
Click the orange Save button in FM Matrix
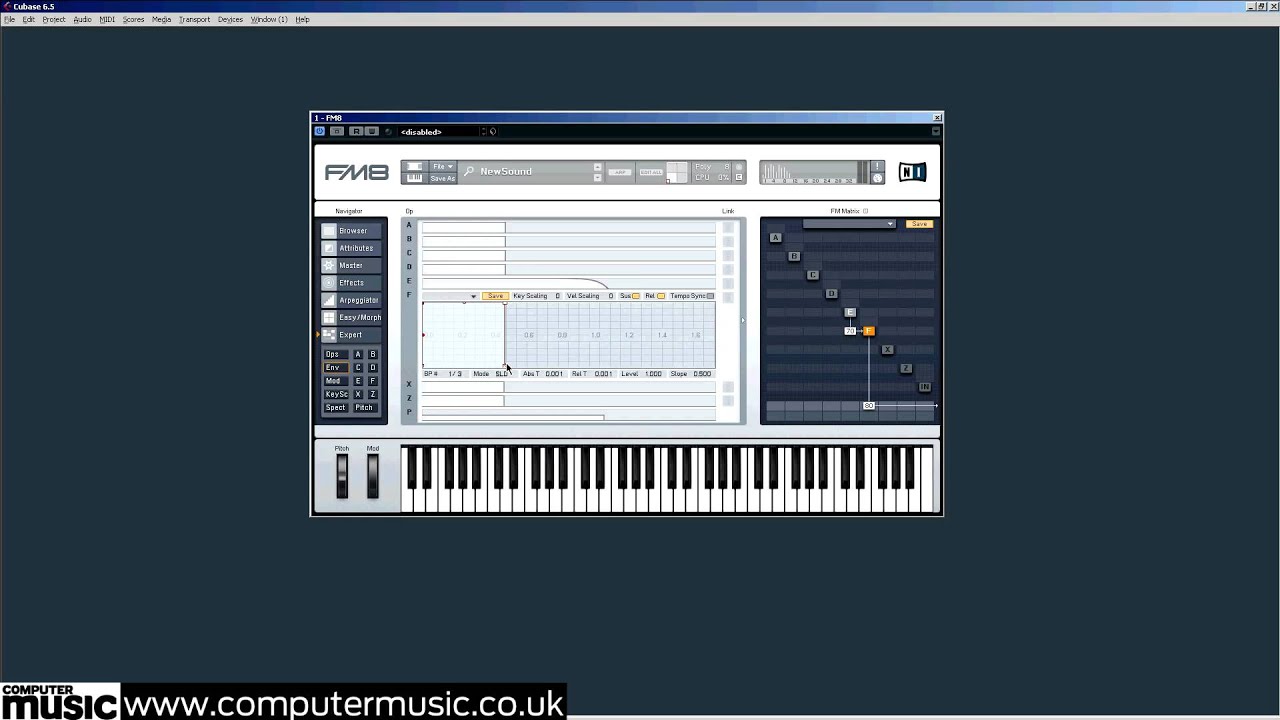coord(919,224)
